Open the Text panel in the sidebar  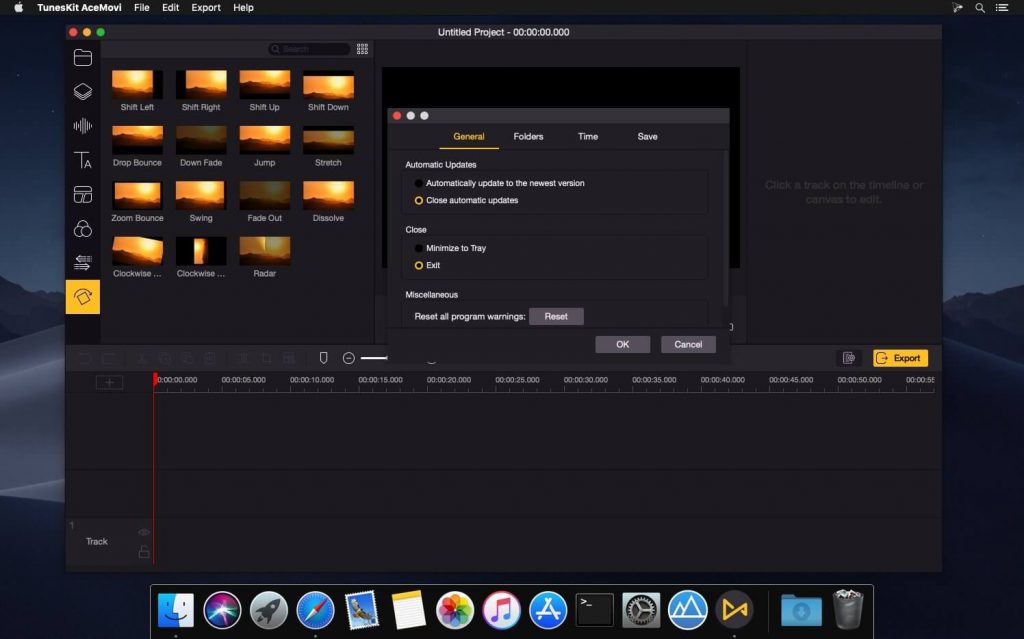[83, 159]
